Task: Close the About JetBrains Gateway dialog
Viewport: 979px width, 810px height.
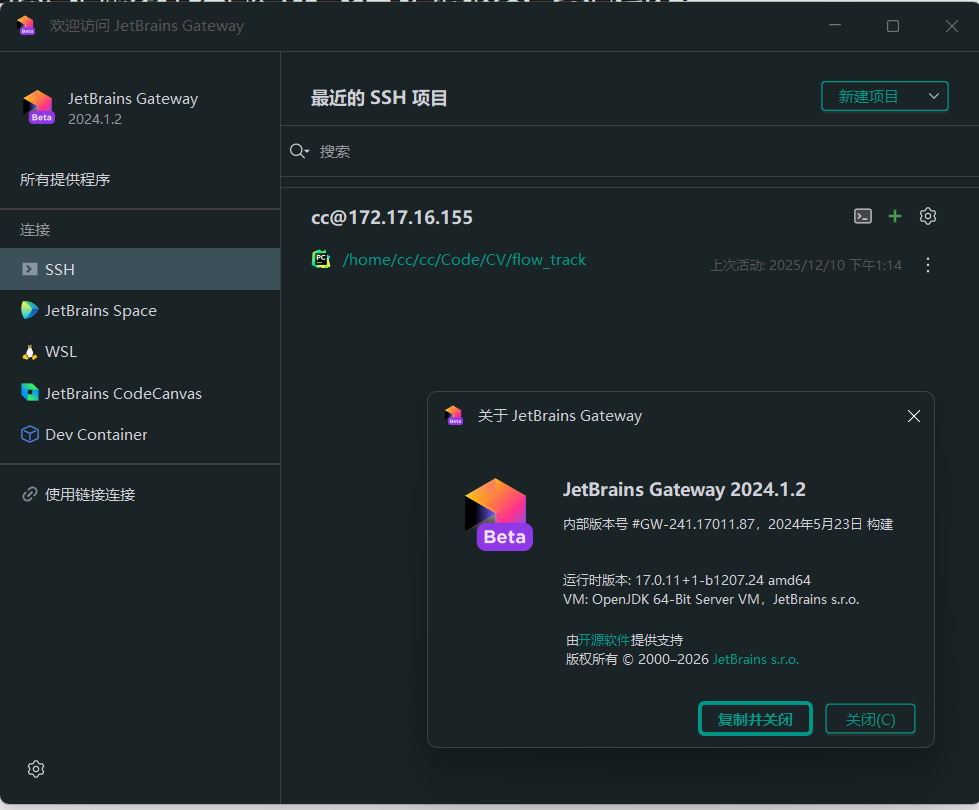Action: (913, 416)
